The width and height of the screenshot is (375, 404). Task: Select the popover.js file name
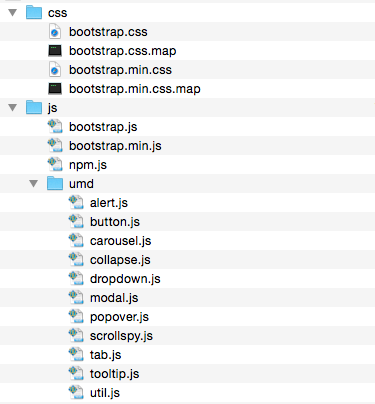(x=119, y=317)
